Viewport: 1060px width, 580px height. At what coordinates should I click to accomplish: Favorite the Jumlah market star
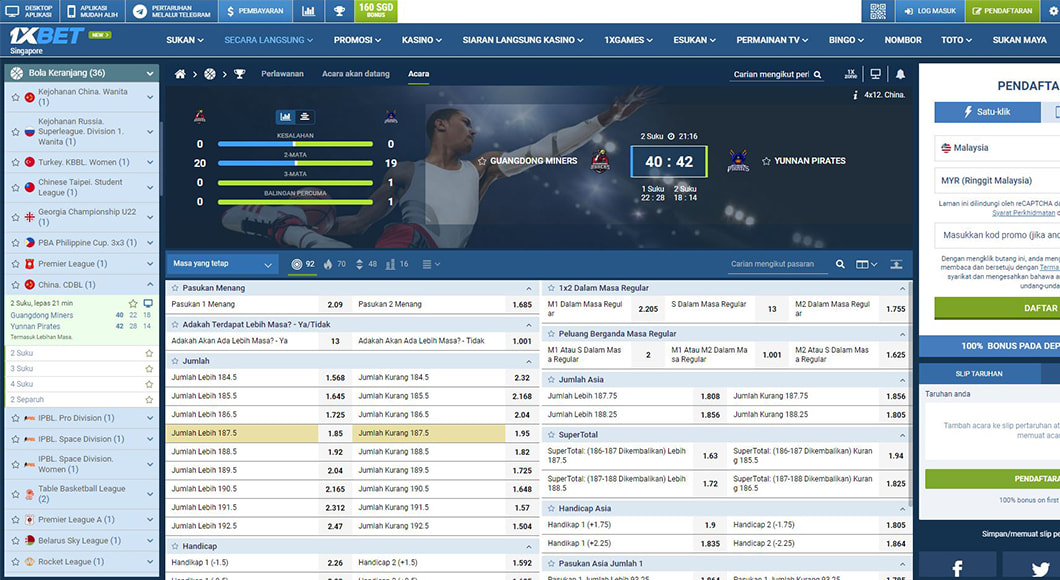pos(175,361)
